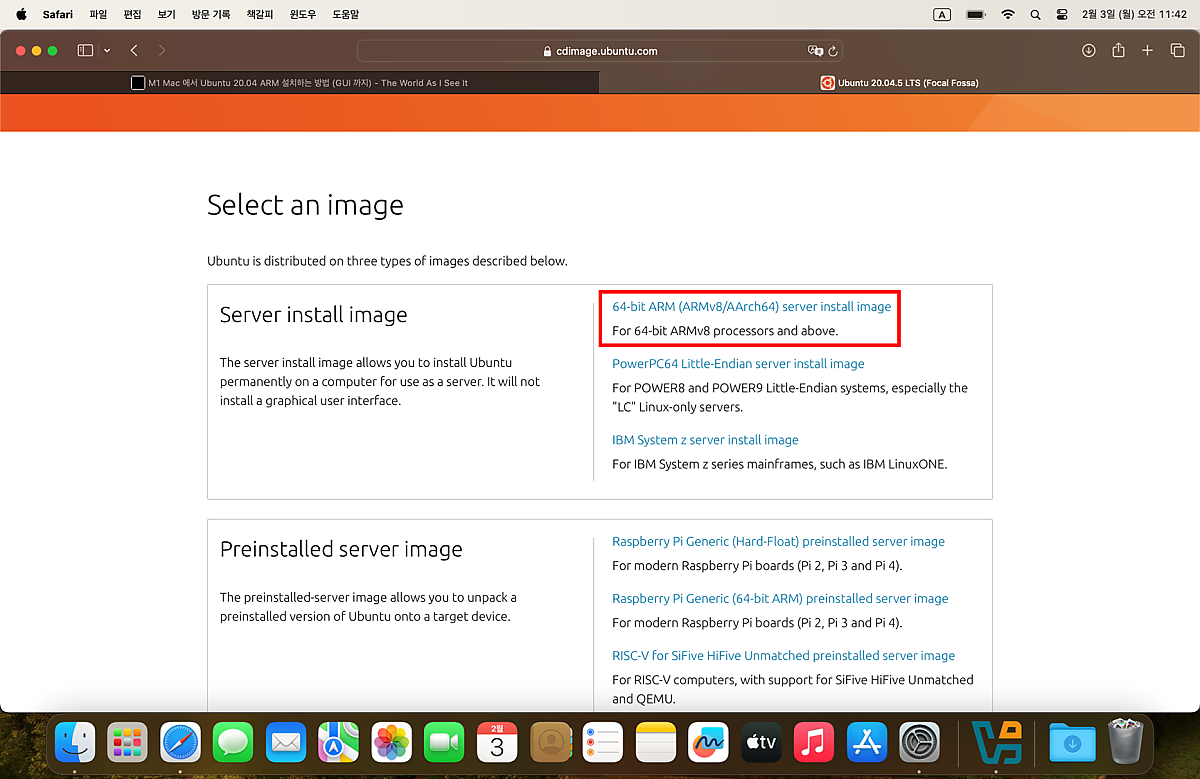Check battery status in menu bar

(976, 15)
